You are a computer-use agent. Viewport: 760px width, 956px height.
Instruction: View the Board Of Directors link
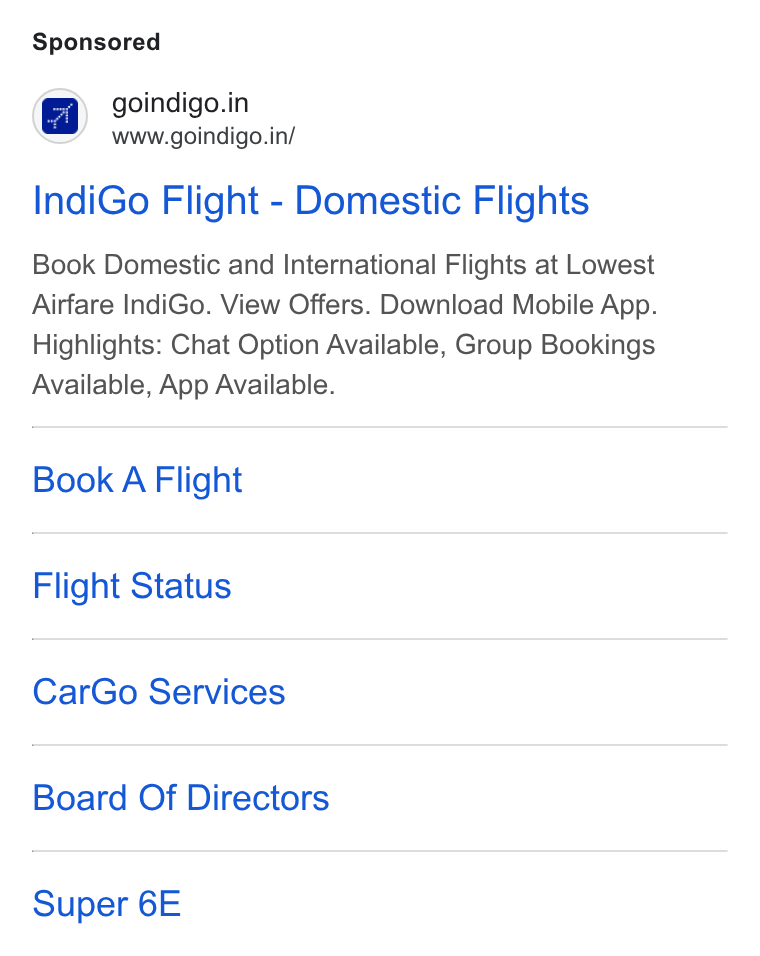click(180, 798)
